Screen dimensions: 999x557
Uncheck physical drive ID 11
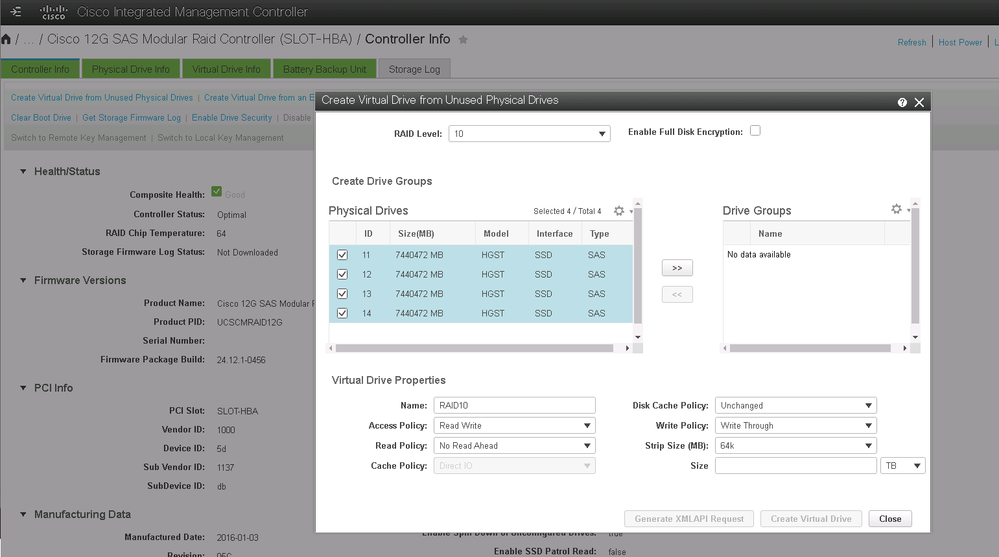pos(342,254)
